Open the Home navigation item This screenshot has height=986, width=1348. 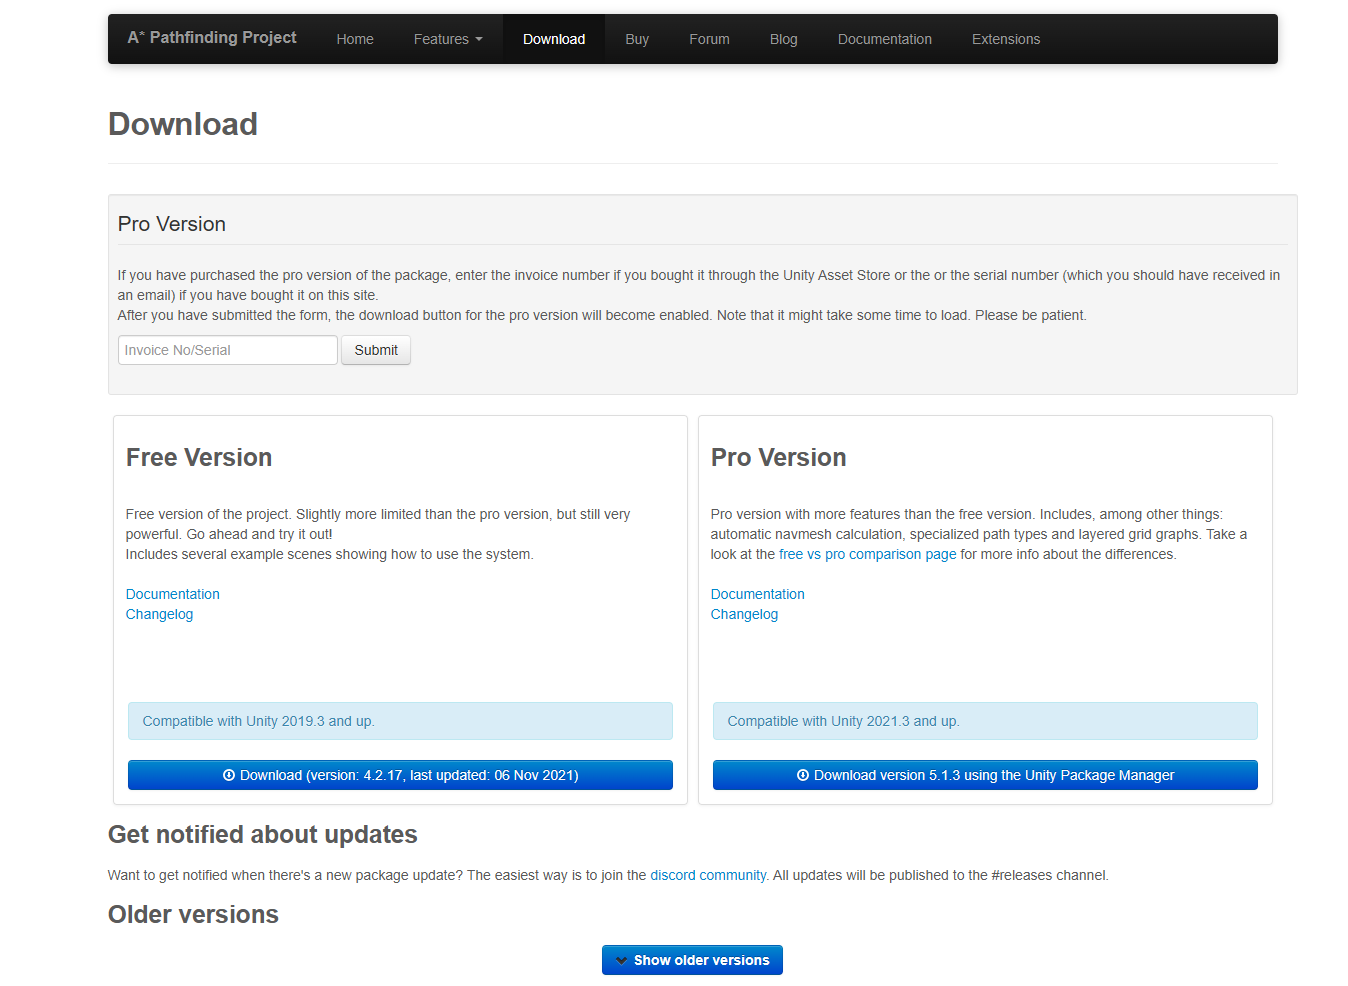[355, 39]
